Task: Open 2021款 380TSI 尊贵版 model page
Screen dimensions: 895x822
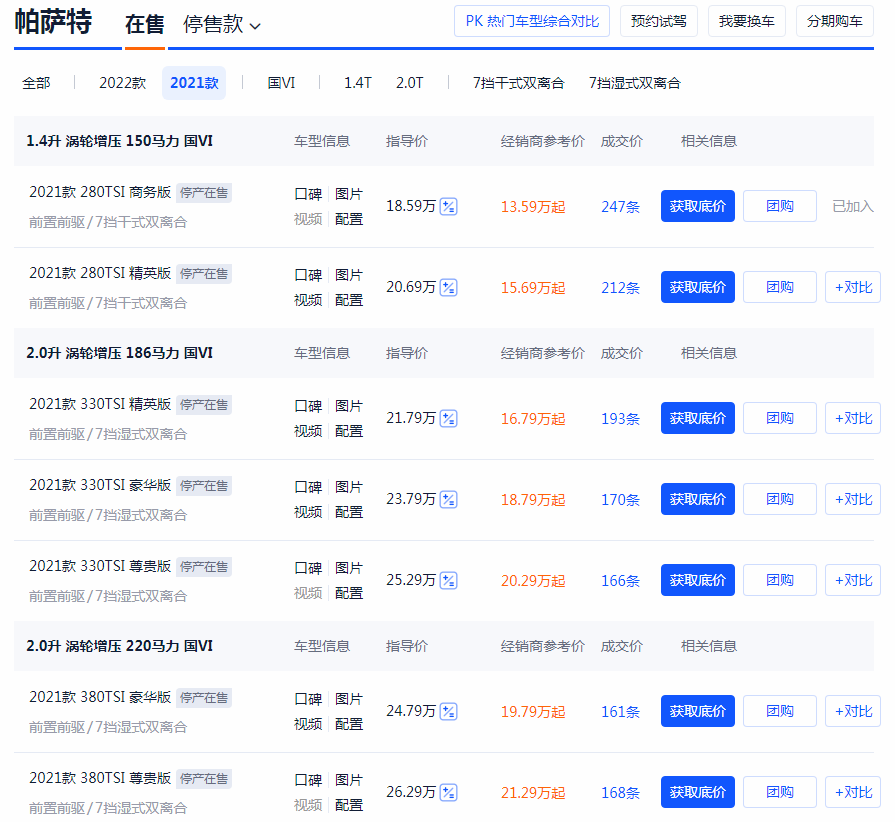Action: [100, 779]
